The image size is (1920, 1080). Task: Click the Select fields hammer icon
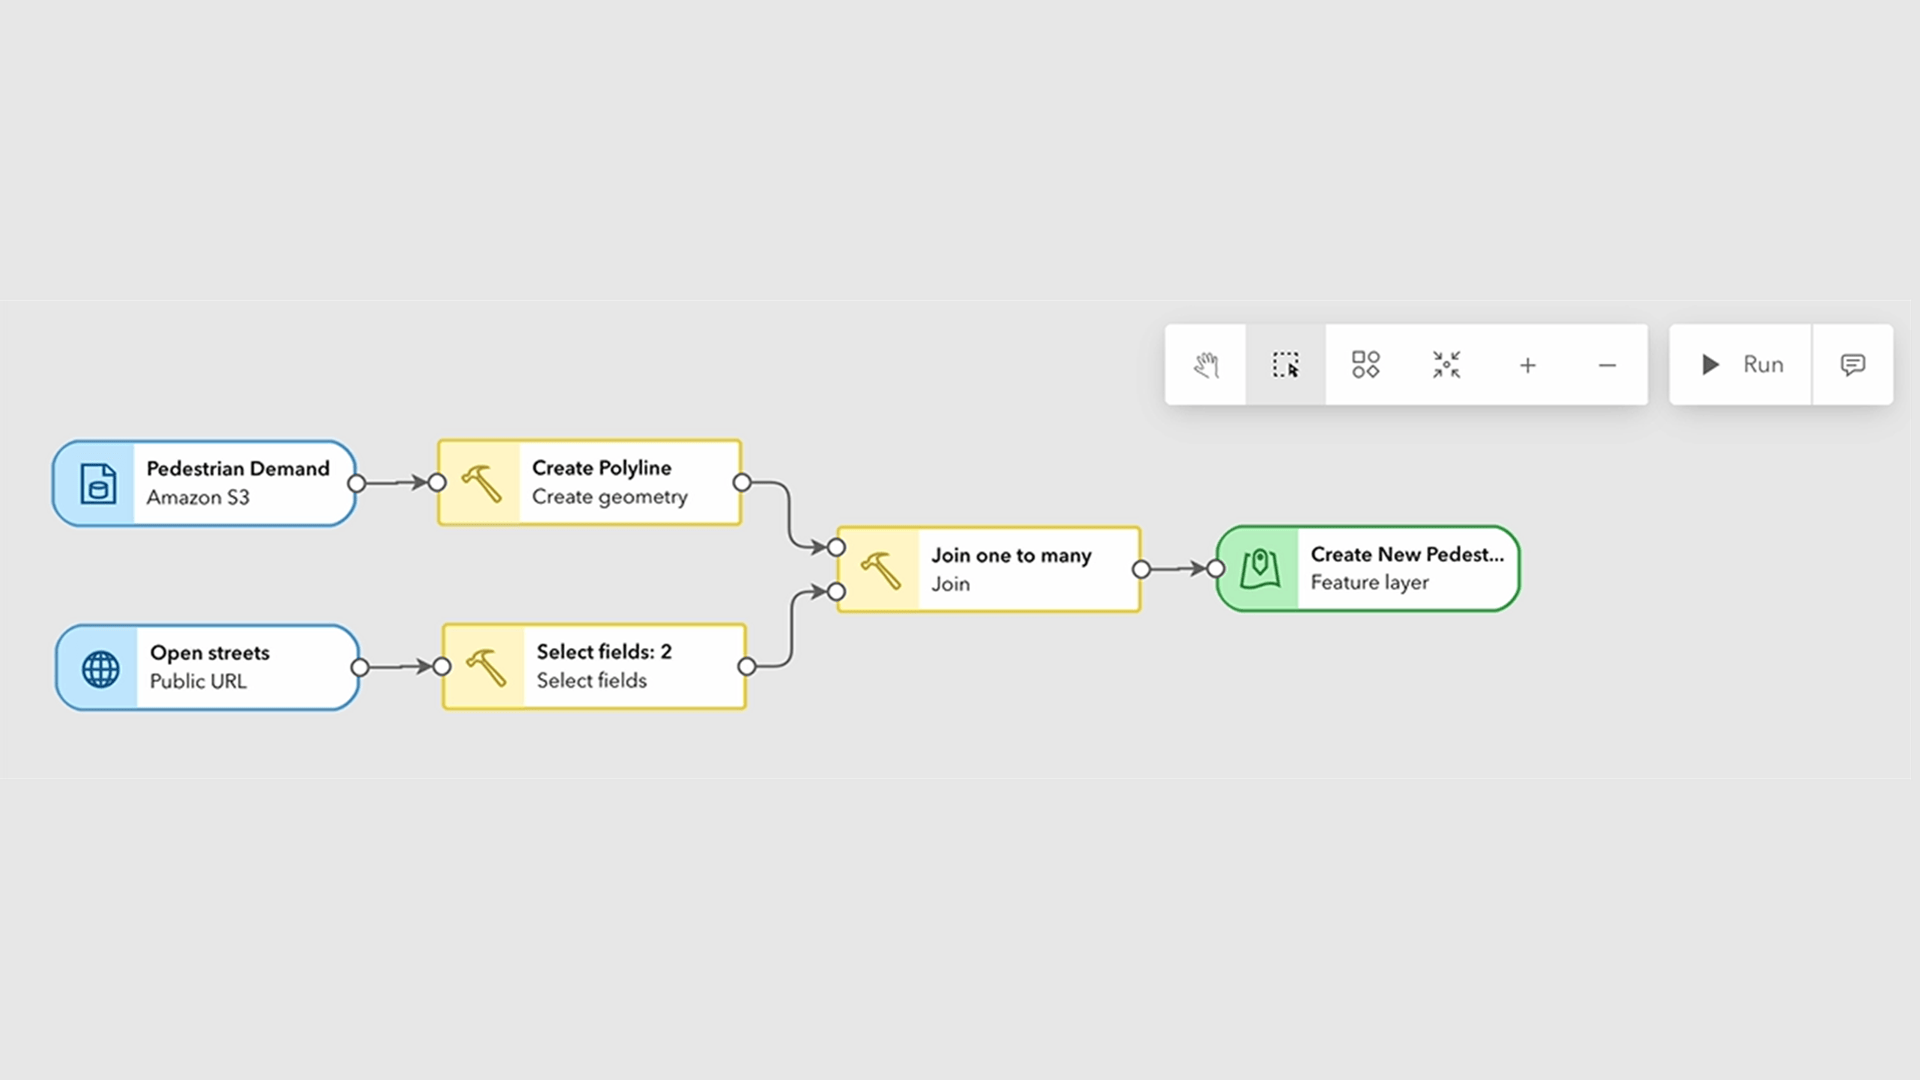click(x=485, y=667)
